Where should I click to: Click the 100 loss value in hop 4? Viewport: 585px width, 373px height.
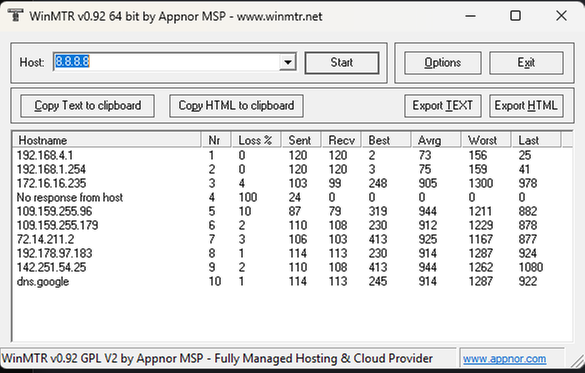tap(248, 197)
